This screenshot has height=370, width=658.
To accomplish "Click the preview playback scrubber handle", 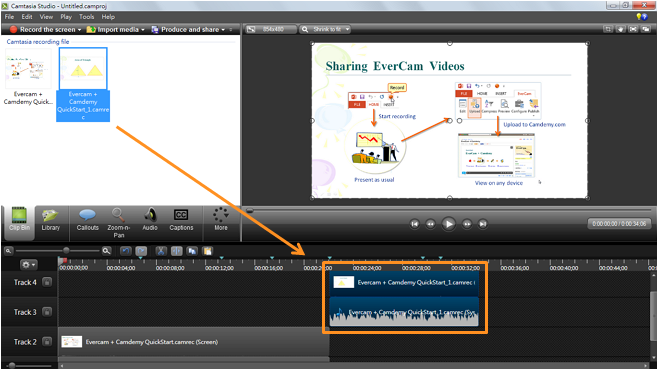I will click(250, 211).
